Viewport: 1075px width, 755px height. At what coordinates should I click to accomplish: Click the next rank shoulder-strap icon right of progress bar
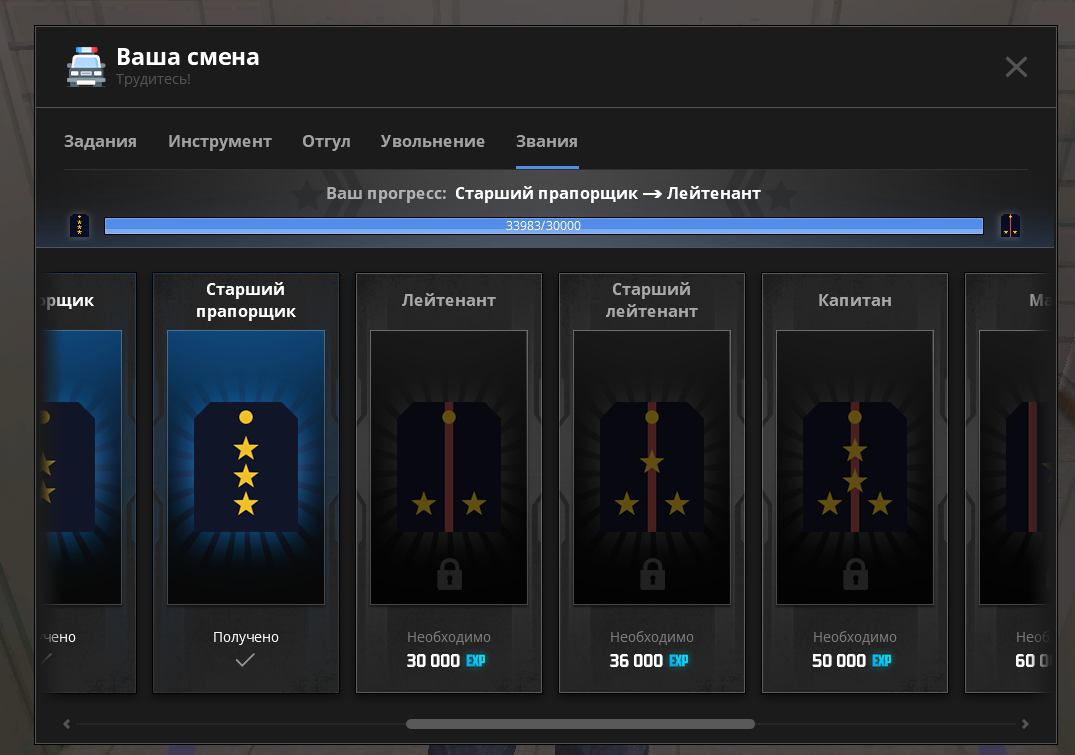1010,226
